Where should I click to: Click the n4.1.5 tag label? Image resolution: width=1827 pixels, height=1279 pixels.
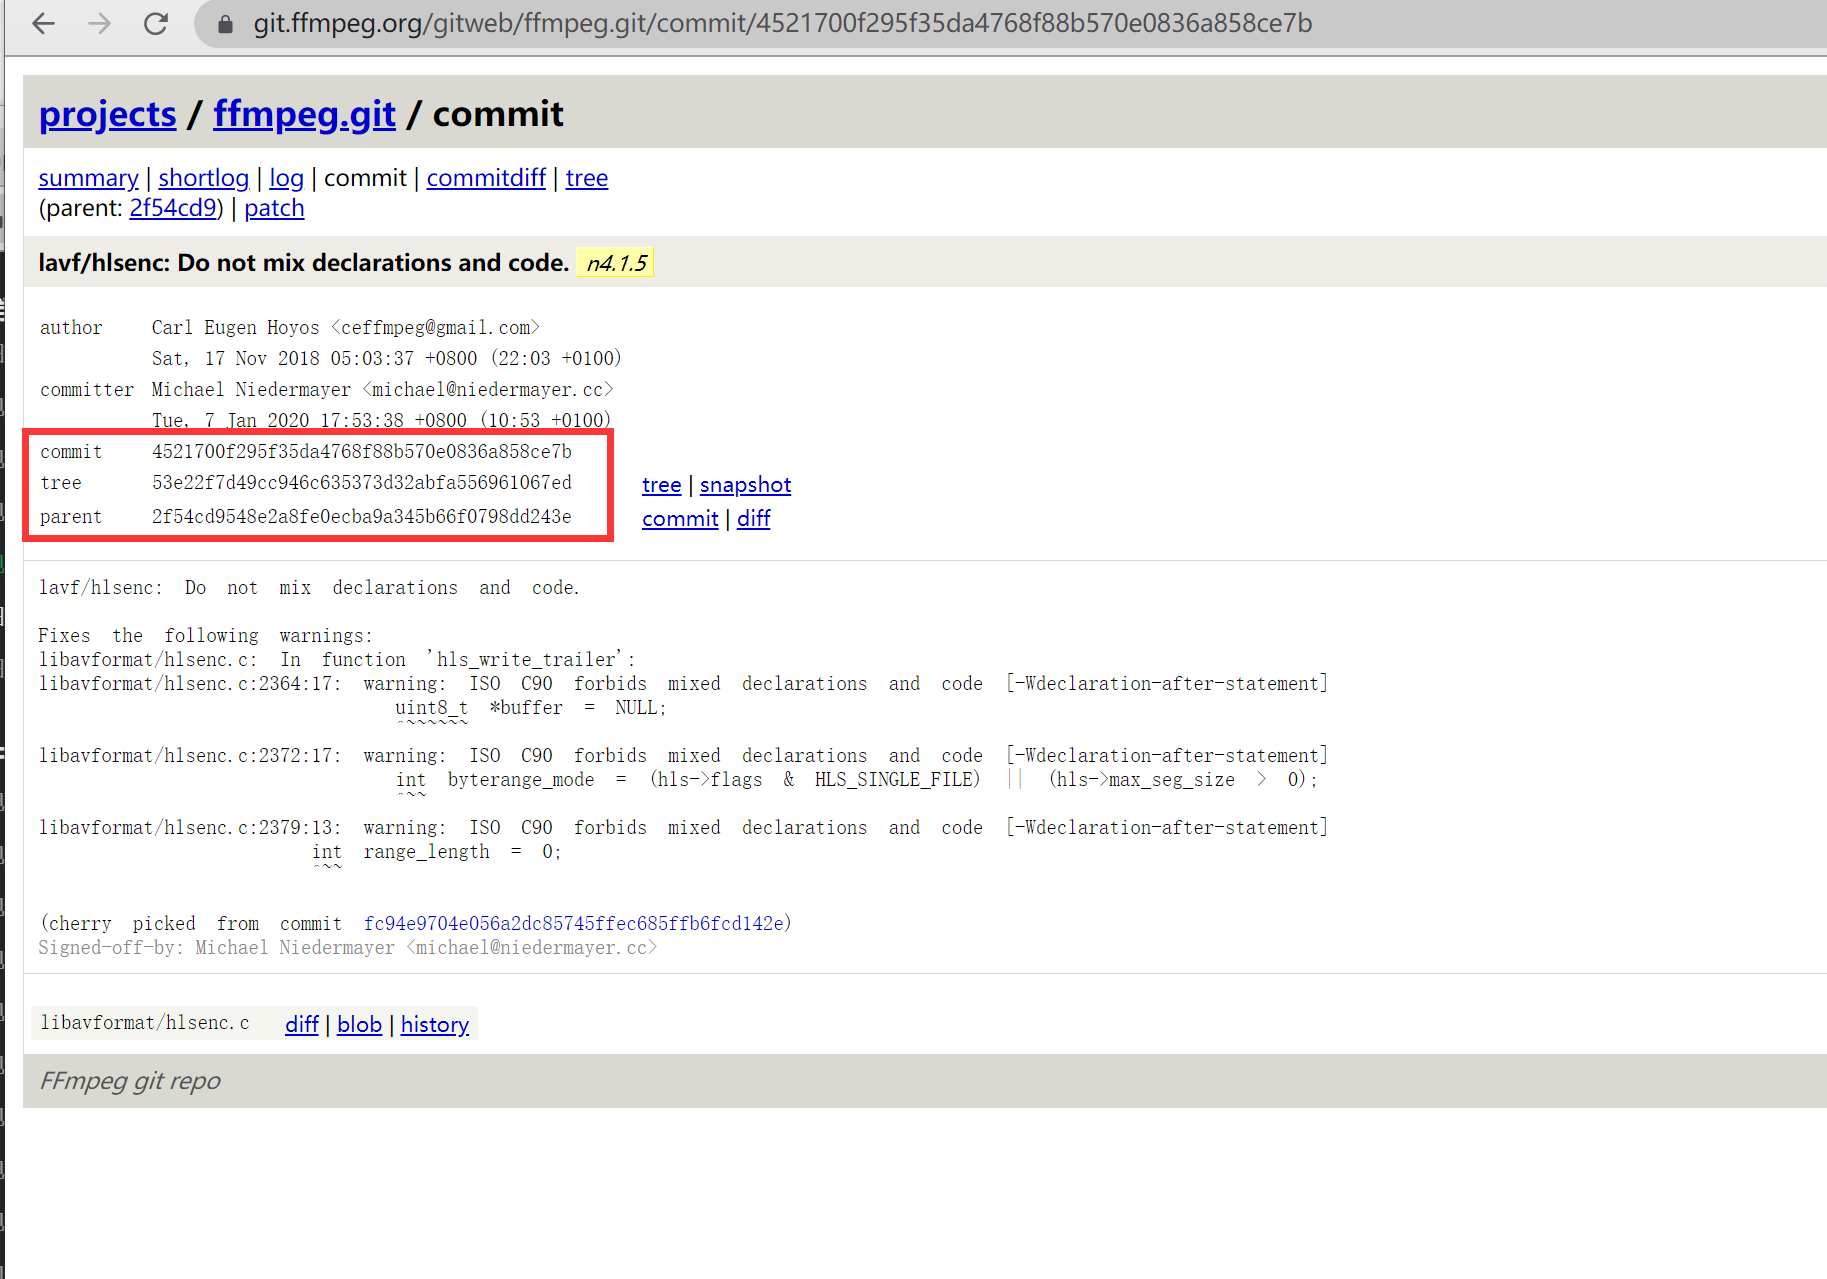[616, 263]
